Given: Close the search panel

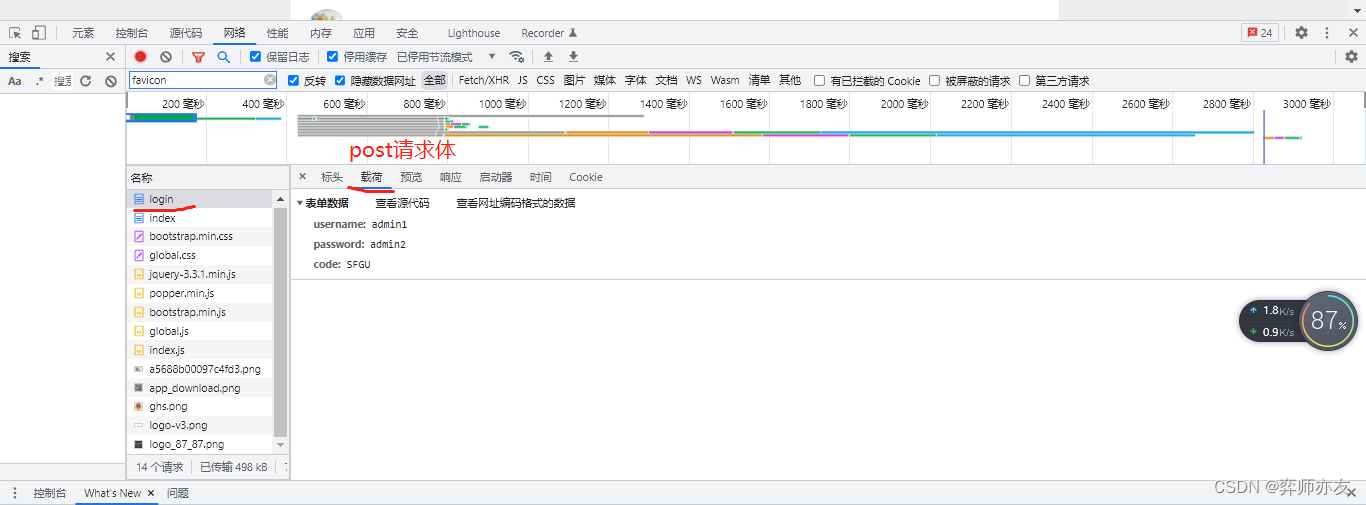Looking at the screenshot, I should 110,57.
